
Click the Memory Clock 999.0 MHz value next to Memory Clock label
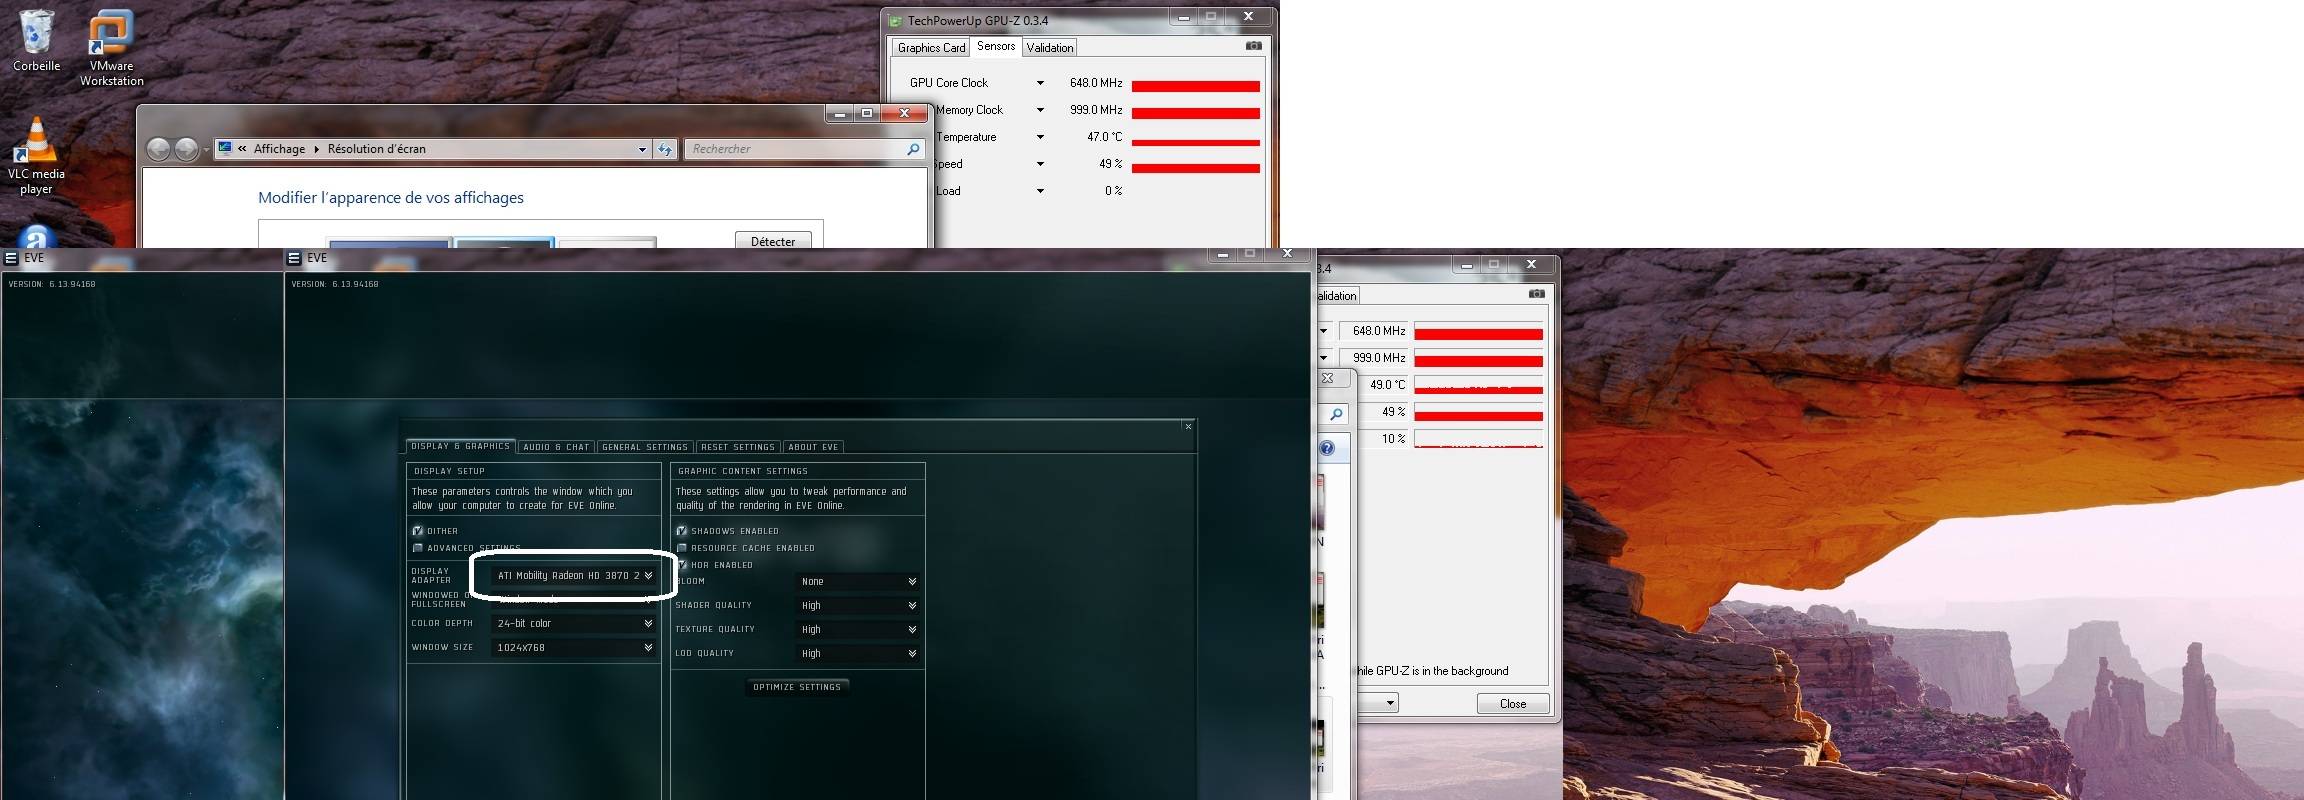[x=1096, y=110]
